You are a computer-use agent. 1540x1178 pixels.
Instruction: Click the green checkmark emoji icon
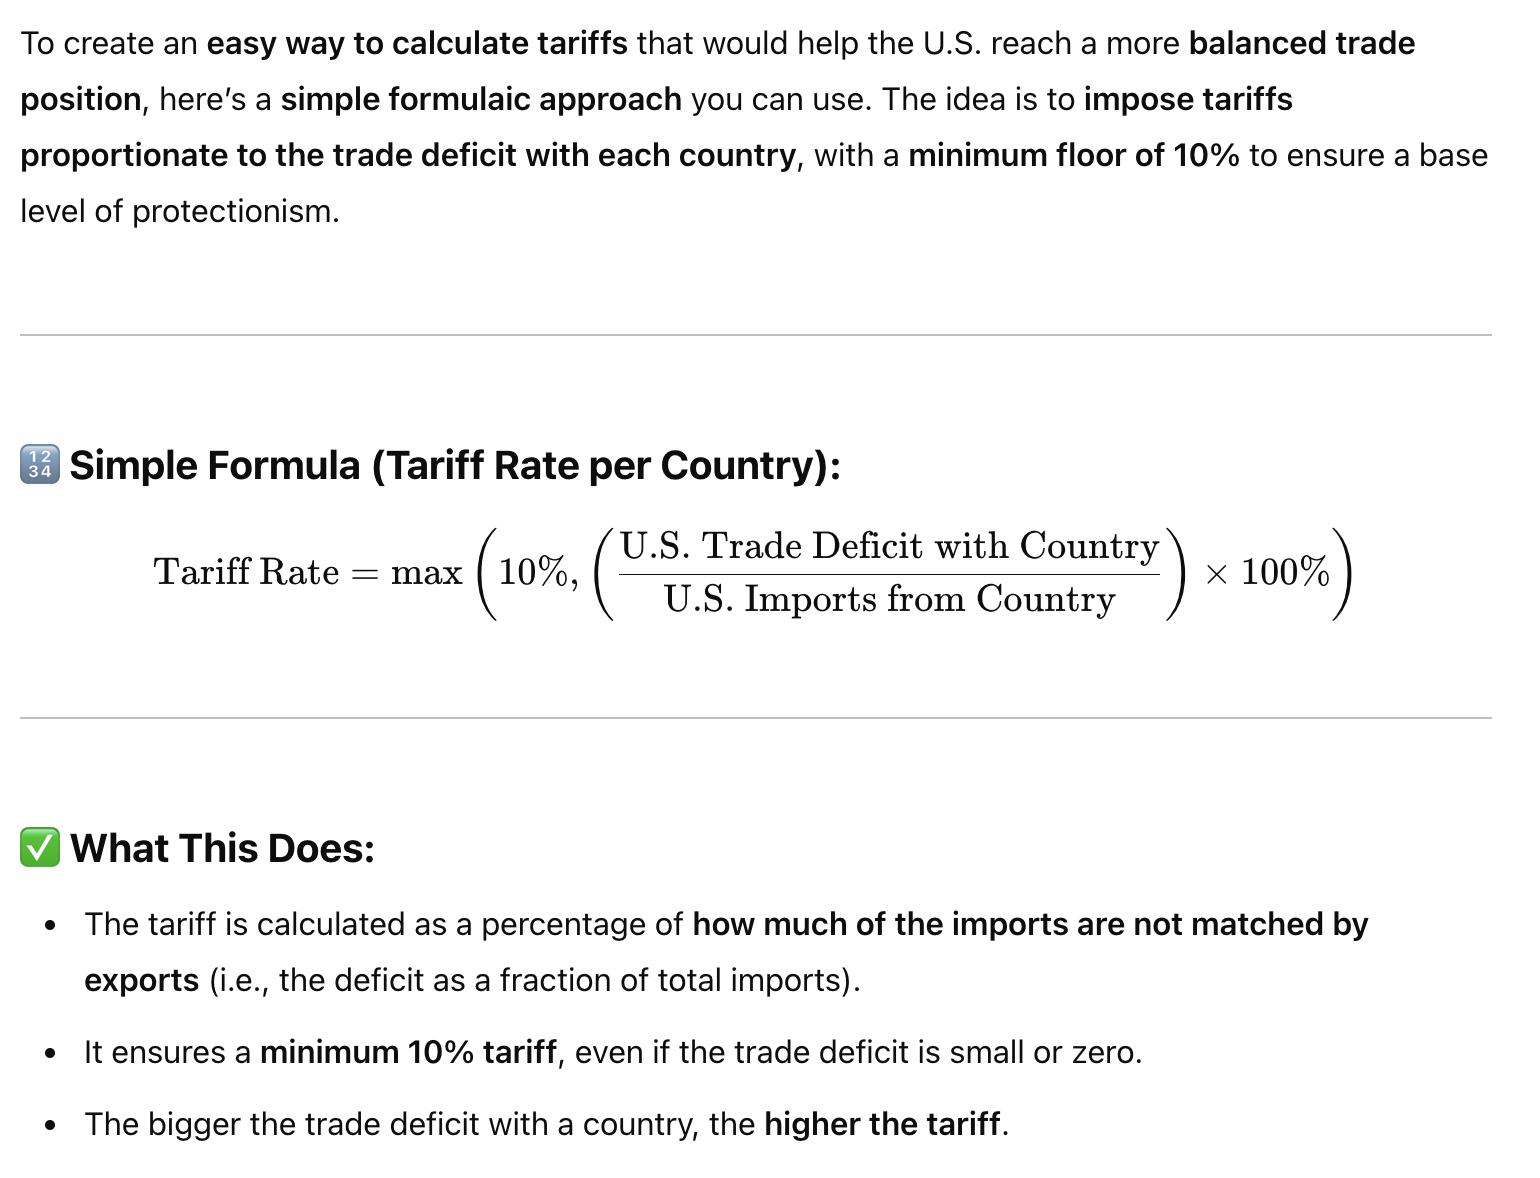click(40, 848)
